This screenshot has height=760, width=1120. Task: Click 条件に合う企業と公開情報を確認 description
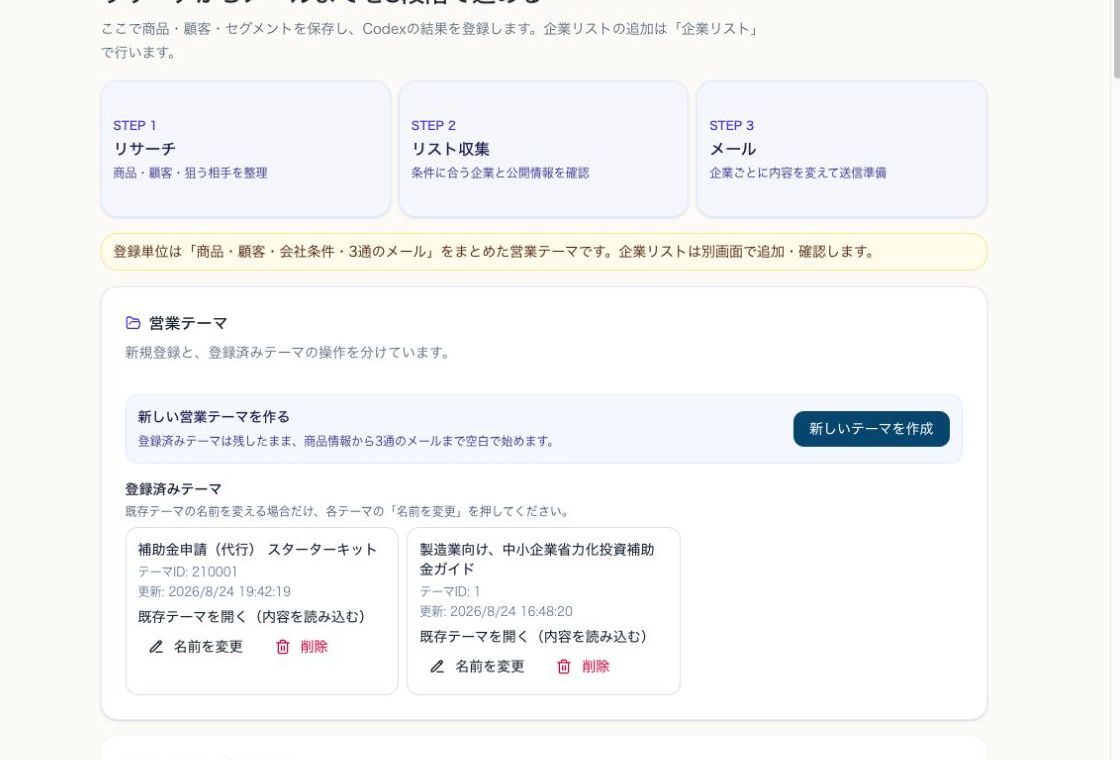tap(500, 173)
